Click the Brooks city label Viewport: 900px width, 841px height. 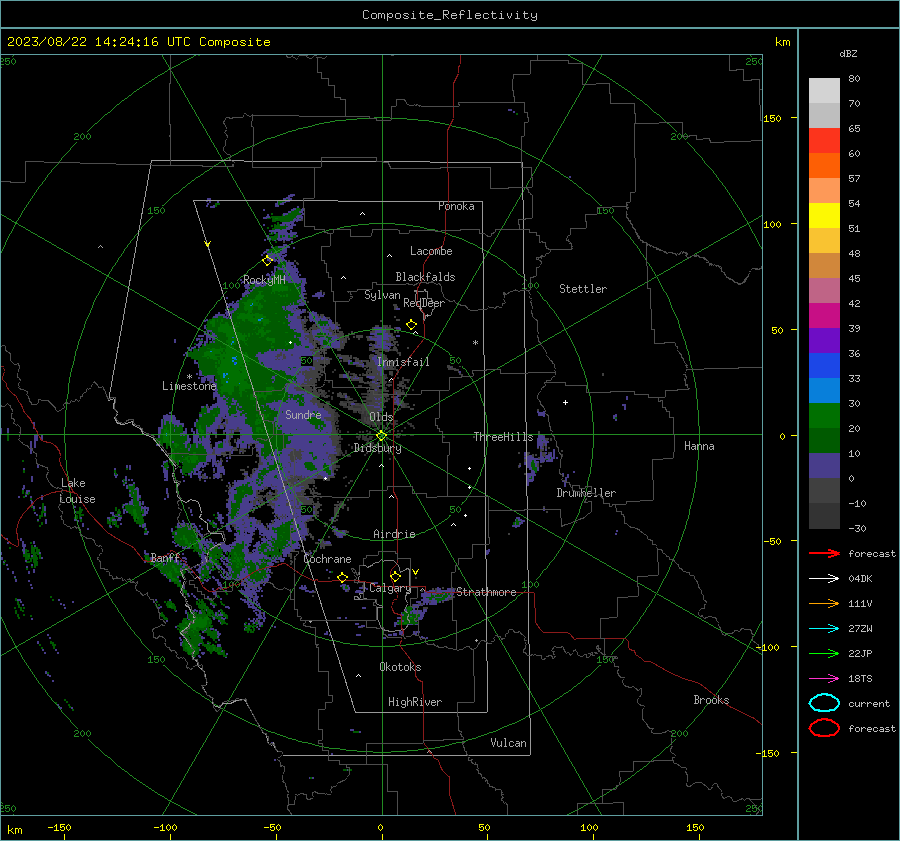pos(711,700)
